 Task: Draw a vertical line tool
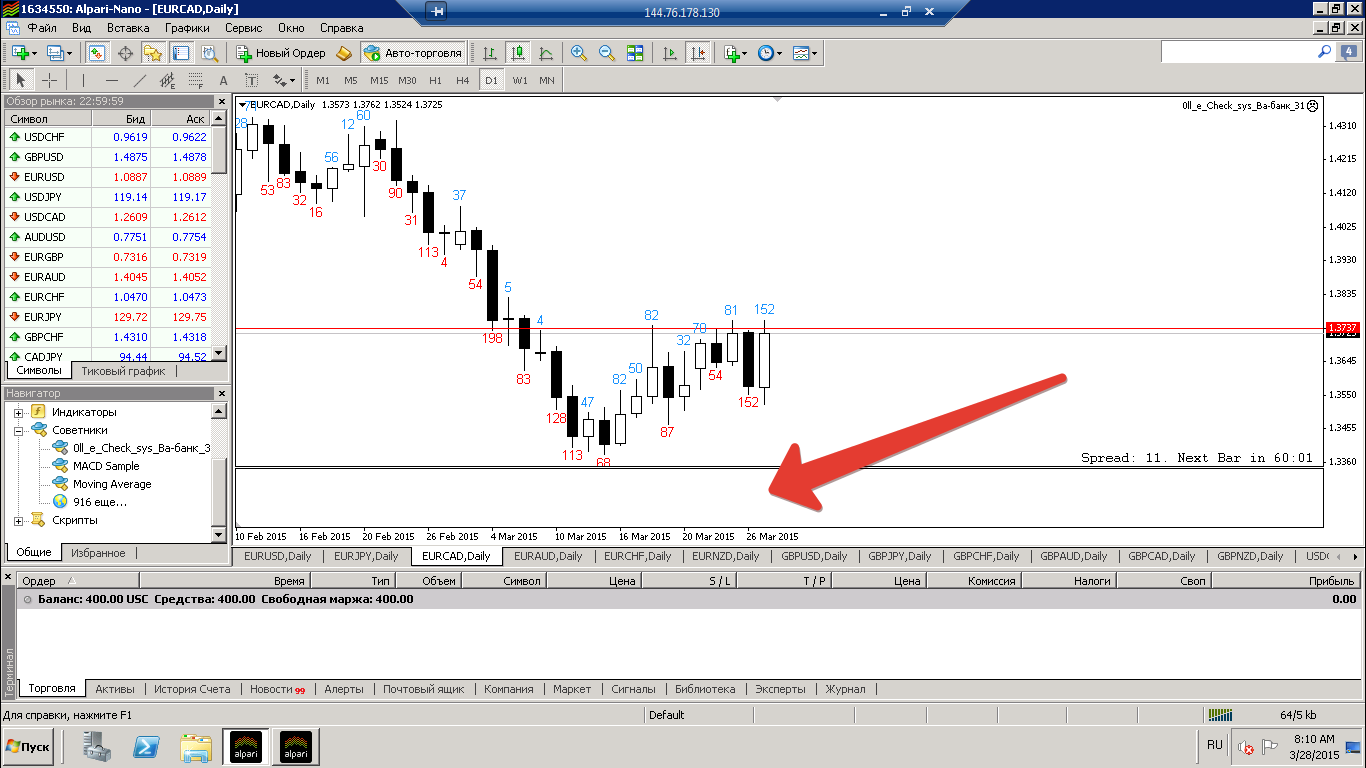83,80
